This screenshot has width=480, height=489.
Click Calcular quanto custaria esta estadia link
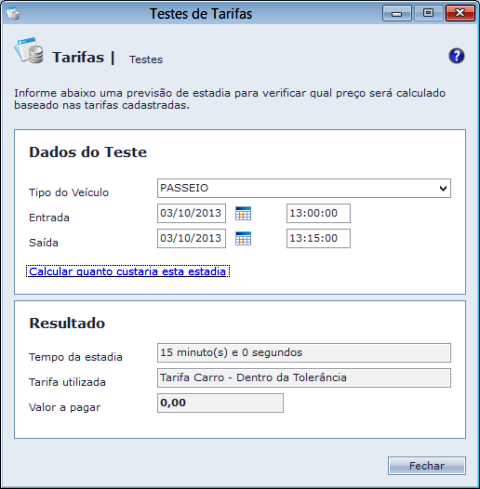pyautogui.click(x=128, y=271)
